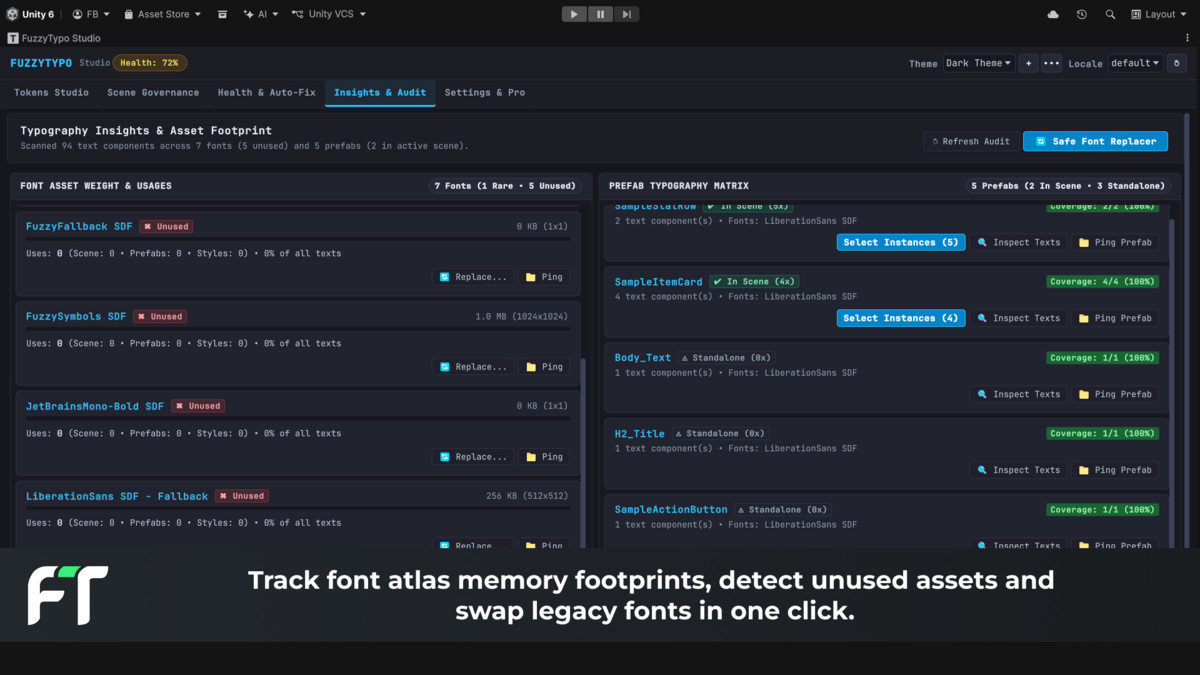Viewport: 1200px width, 675px height.
Task: Click the search magnifier in top bar
Action: click(1110, 14)
